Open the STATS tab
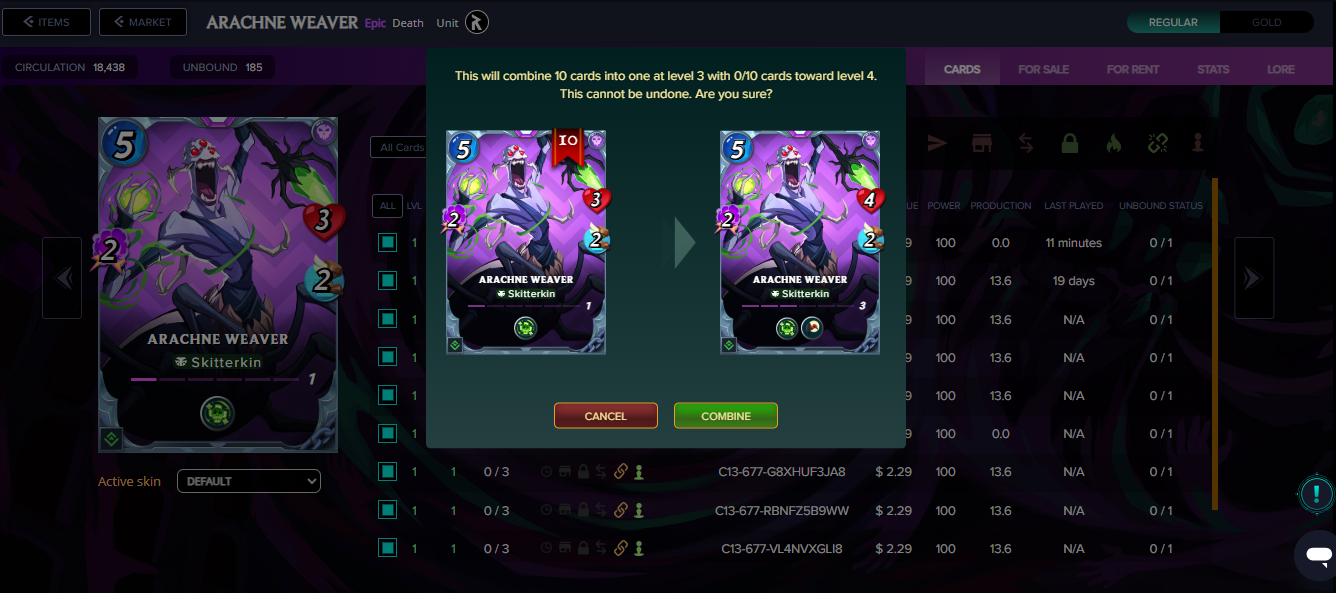 tap(1213, 69)
